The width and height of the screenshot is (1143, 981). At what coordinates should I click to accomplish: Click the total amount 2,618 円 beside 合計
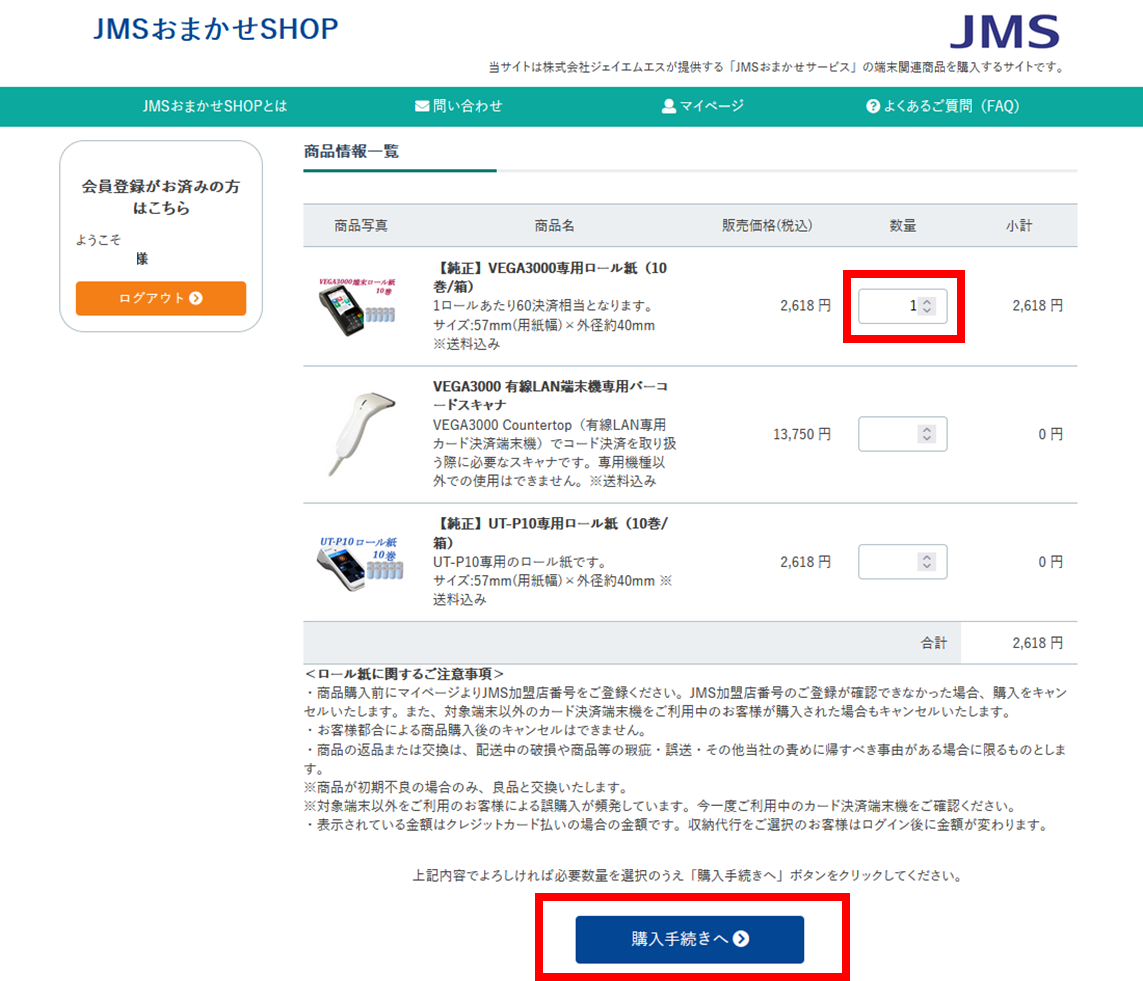(x=1037, y=643)
